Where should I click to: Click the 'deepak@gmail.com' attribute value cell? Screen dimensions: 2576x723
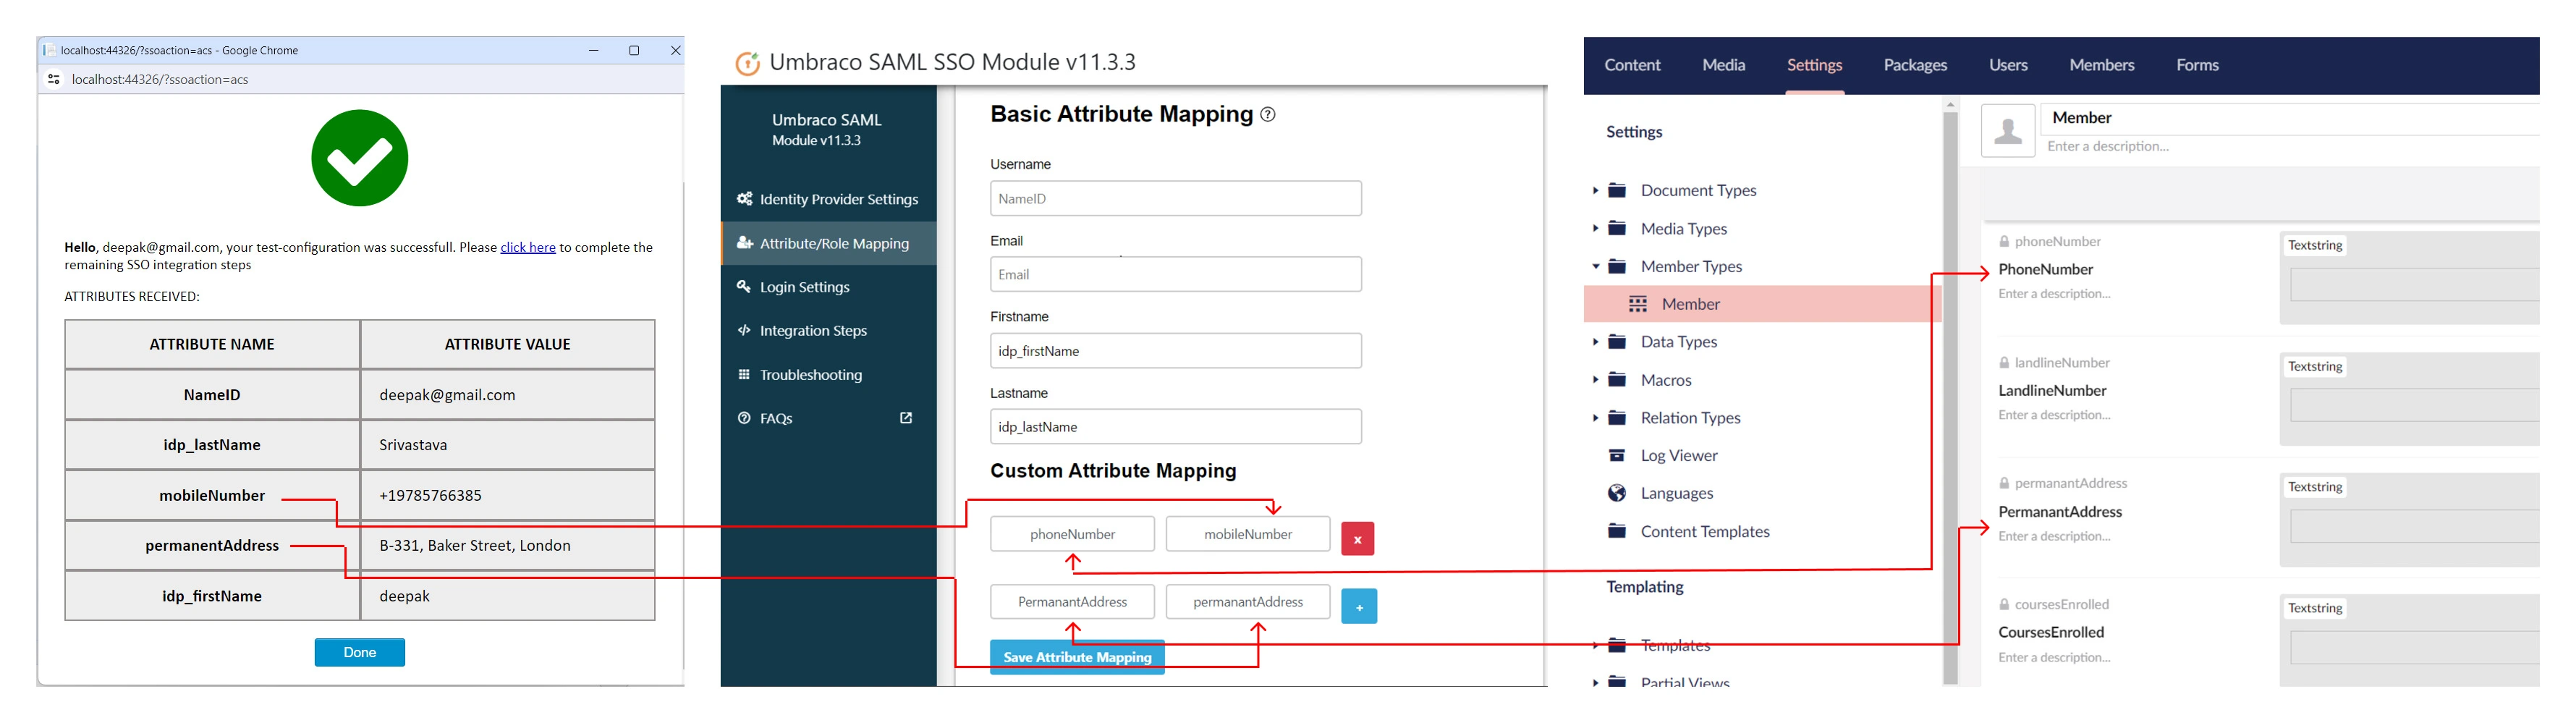[507, 395]
